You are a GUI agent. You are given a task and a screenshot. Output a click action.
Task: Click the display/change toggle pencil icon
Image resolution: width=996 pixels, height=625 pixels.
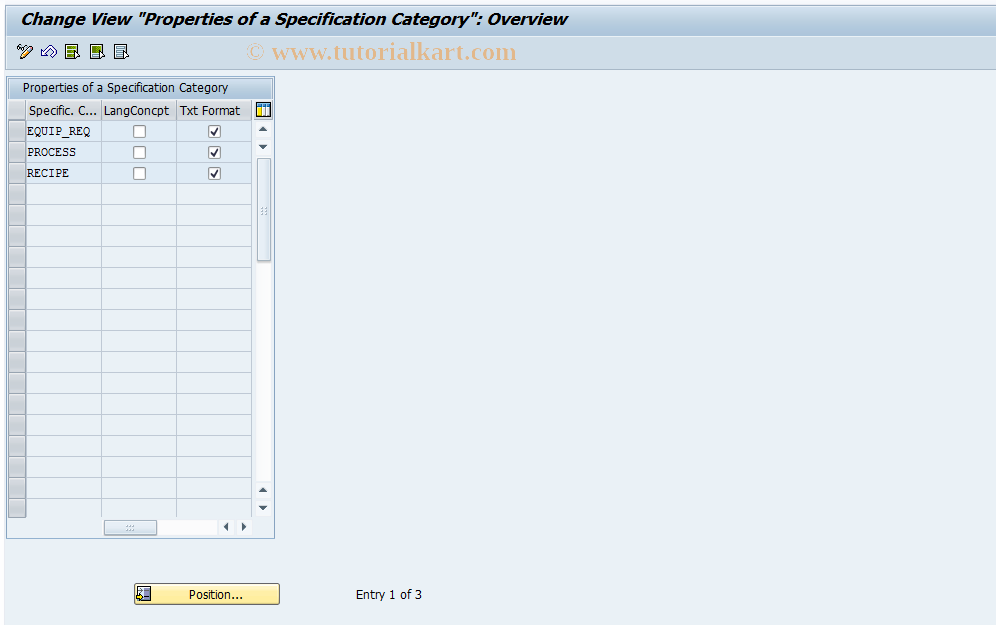25,51
